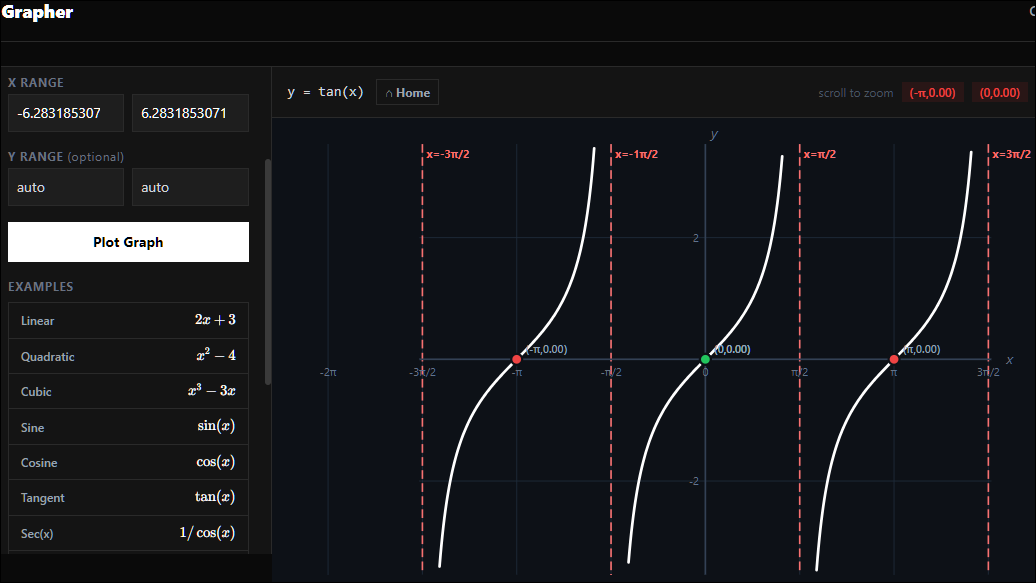This screenshot has height=583, width=1036.
Task: Click the x=π/2 asymptote label
Action: point(820,155)
